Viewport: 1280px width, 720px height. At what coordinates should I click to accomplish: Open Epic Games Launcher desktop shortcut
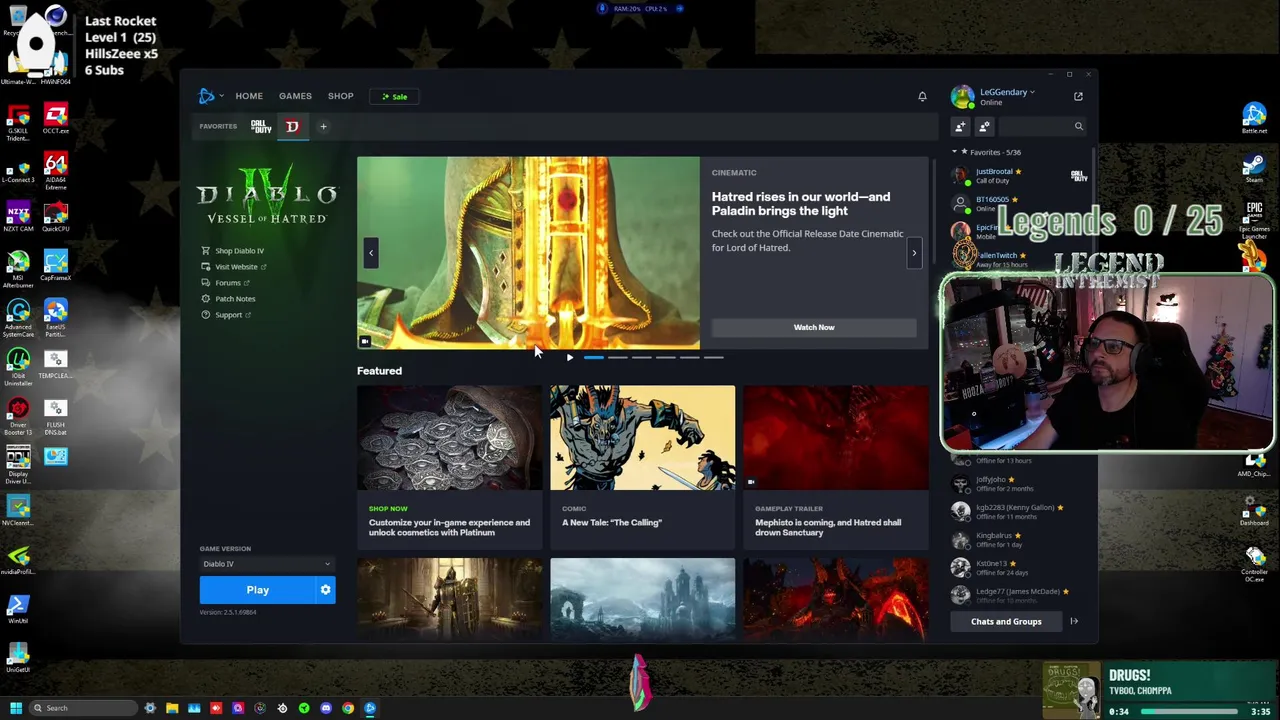1254,218
